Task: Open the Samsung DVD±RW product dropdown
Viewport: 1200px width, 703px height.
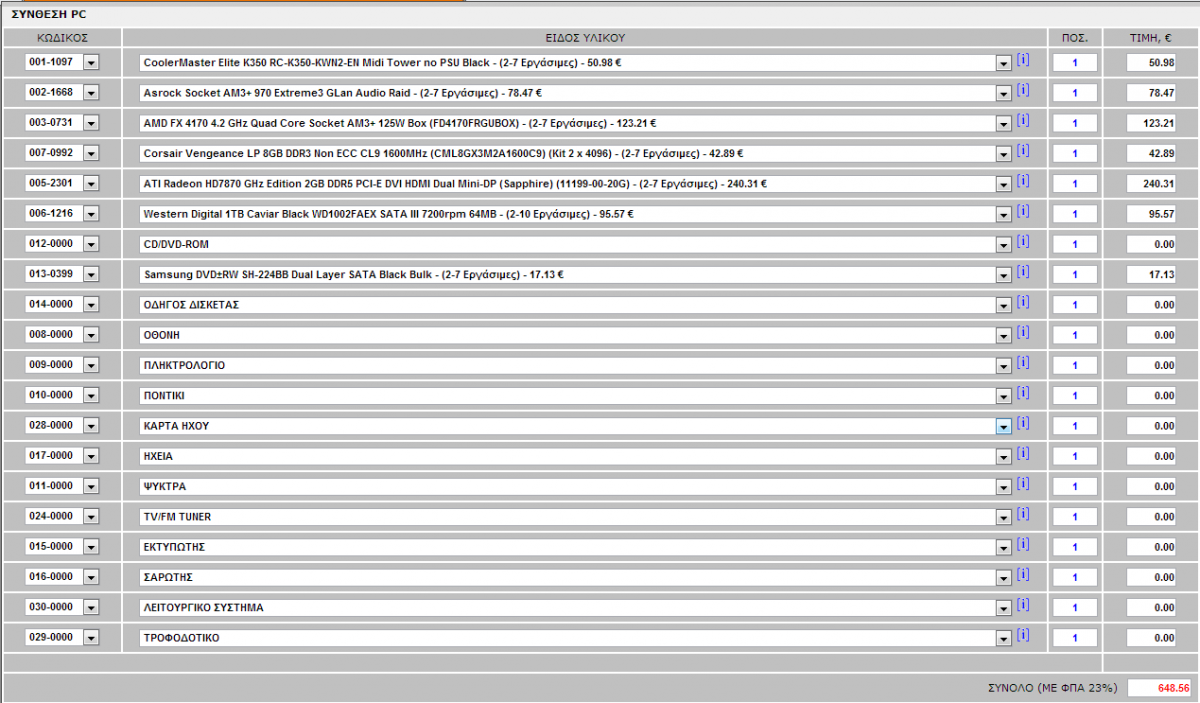Action: (x=1004, y=275)
